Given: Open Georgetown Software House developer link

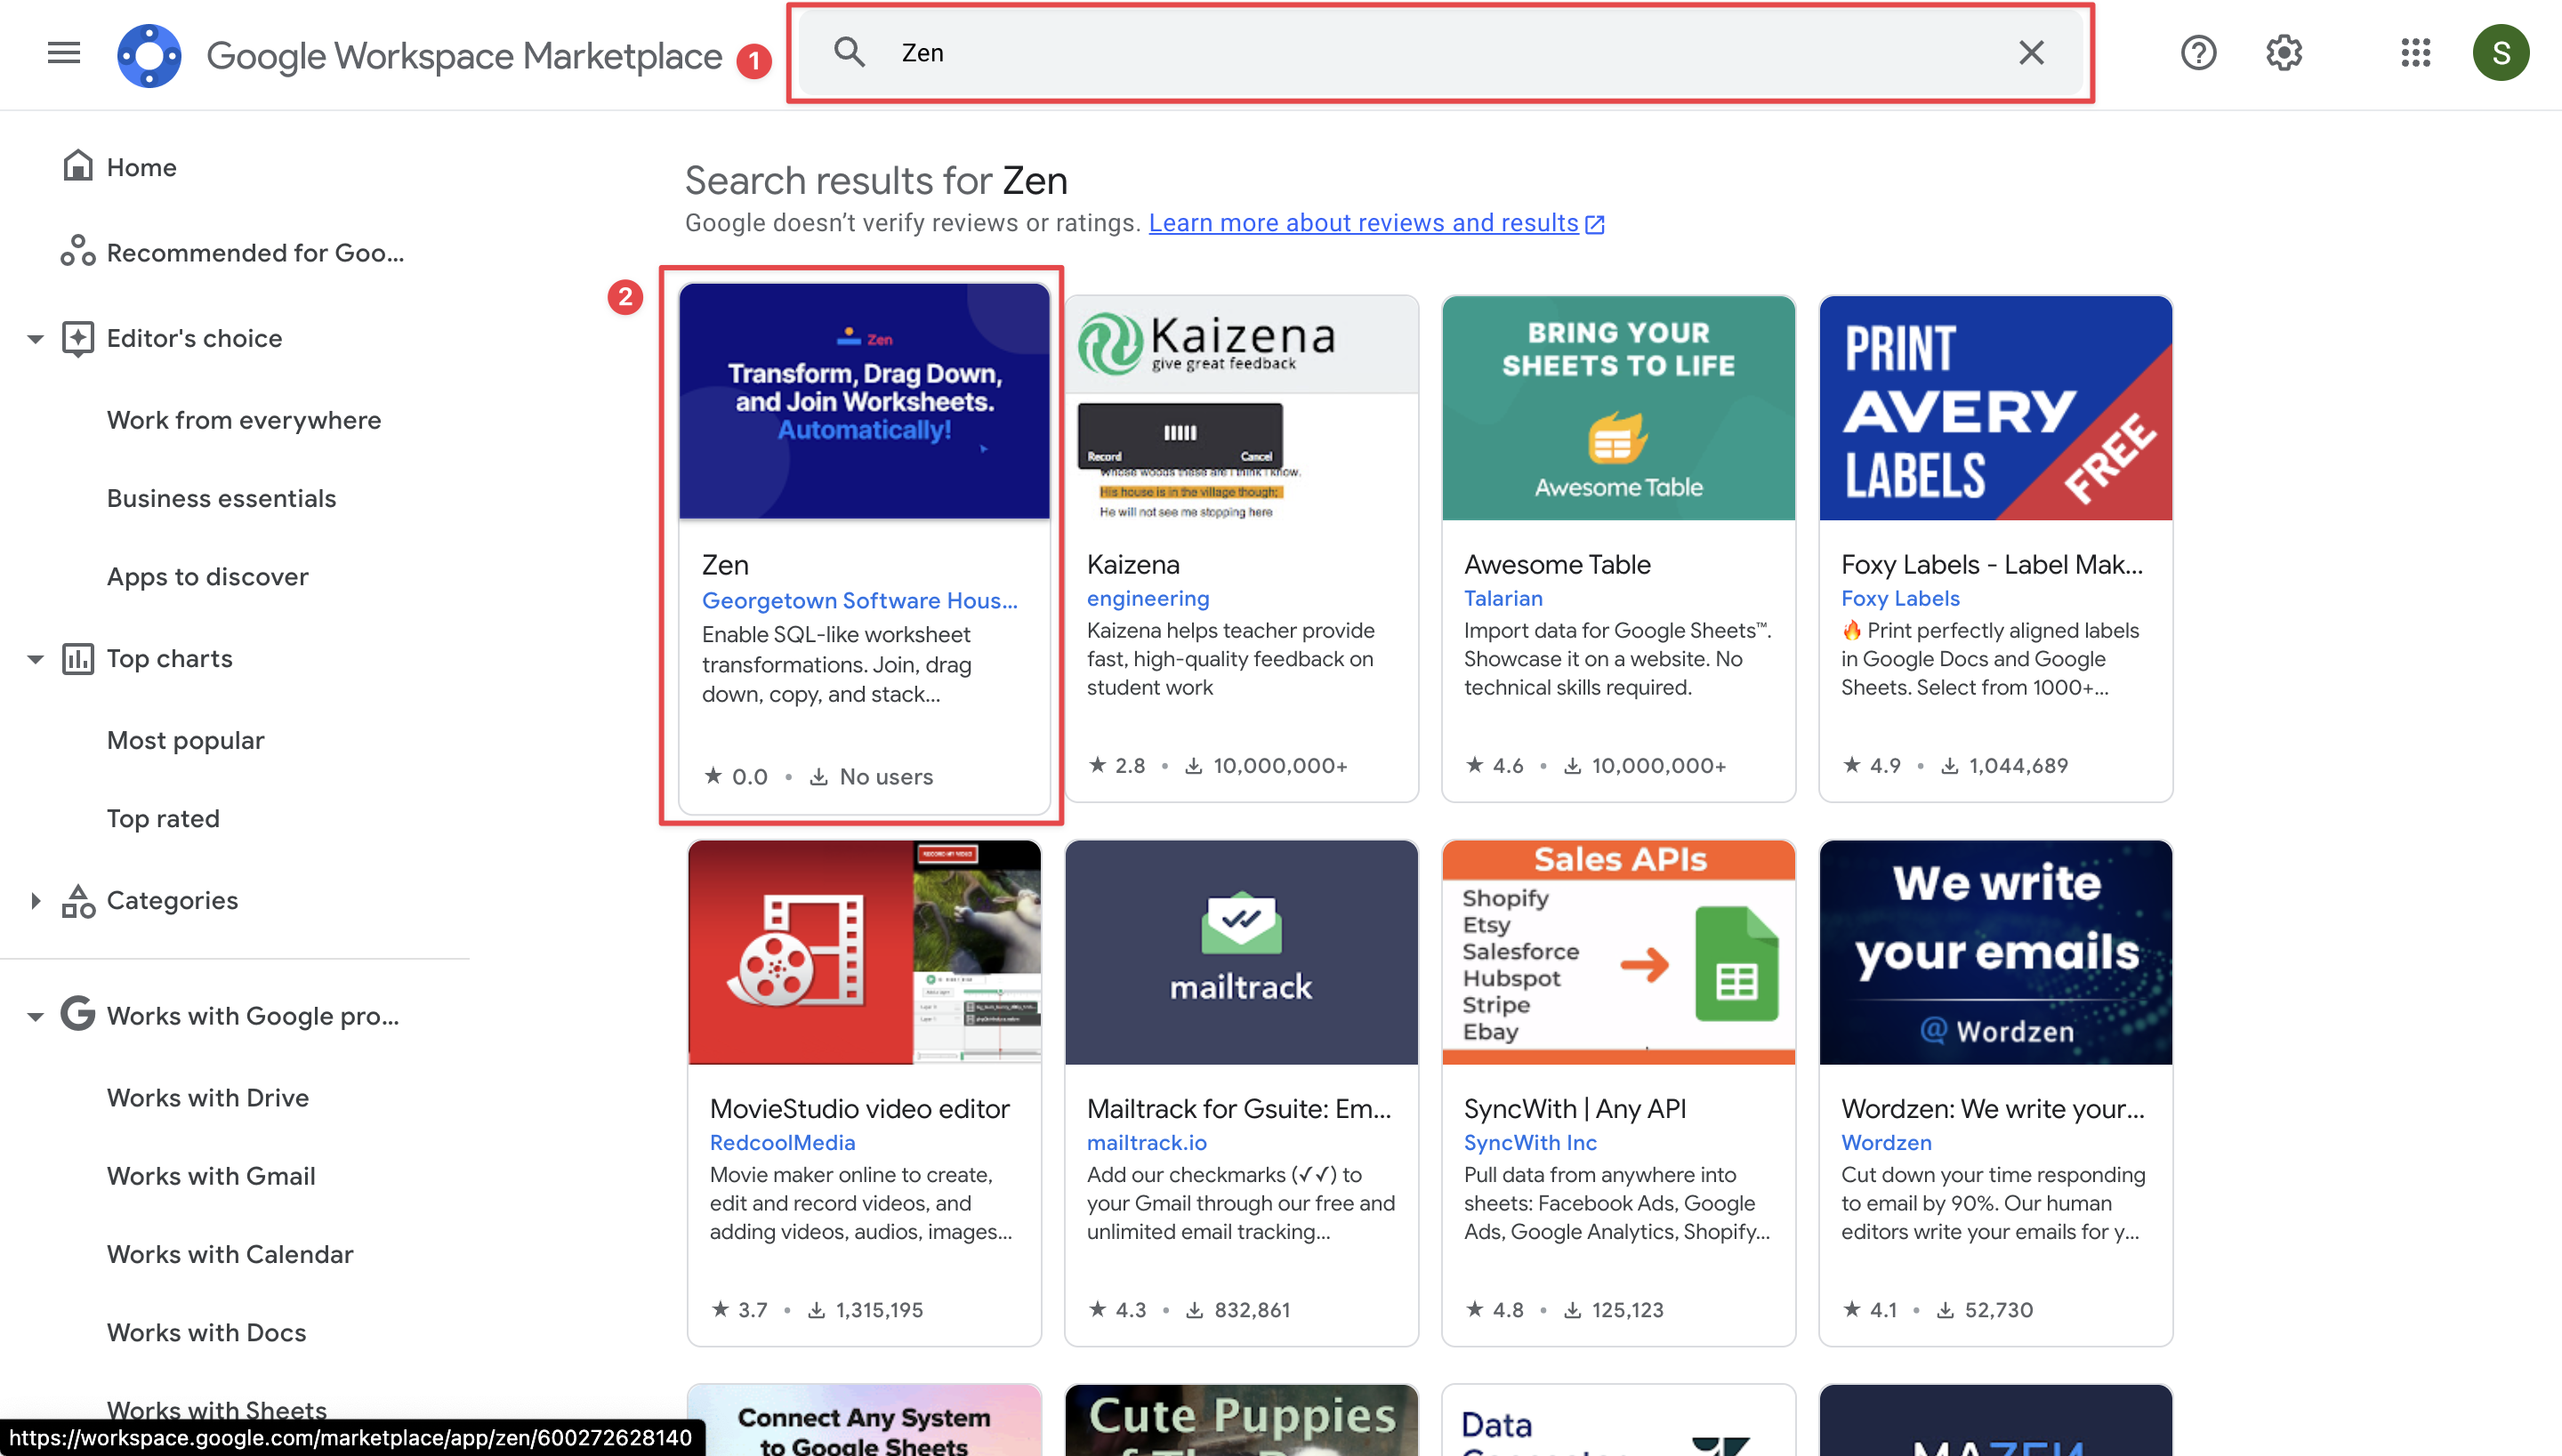Looking at the screenshot, I should click(x=859, y=600).
